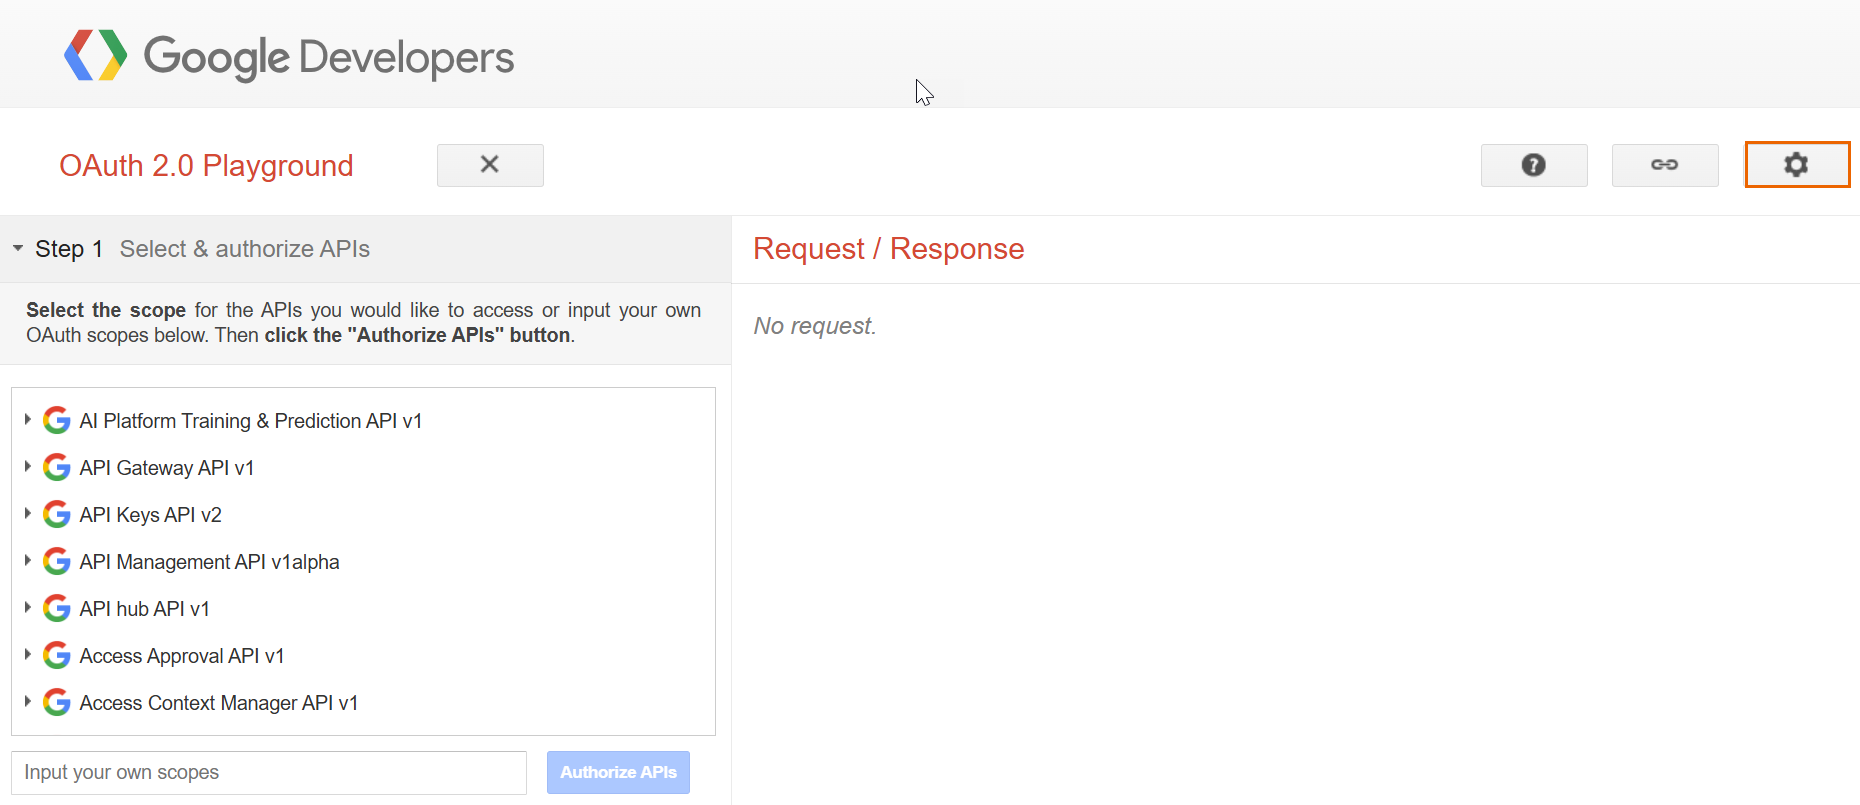
Task: Open the settings gear configuration
Action: tap(1796, 165)
